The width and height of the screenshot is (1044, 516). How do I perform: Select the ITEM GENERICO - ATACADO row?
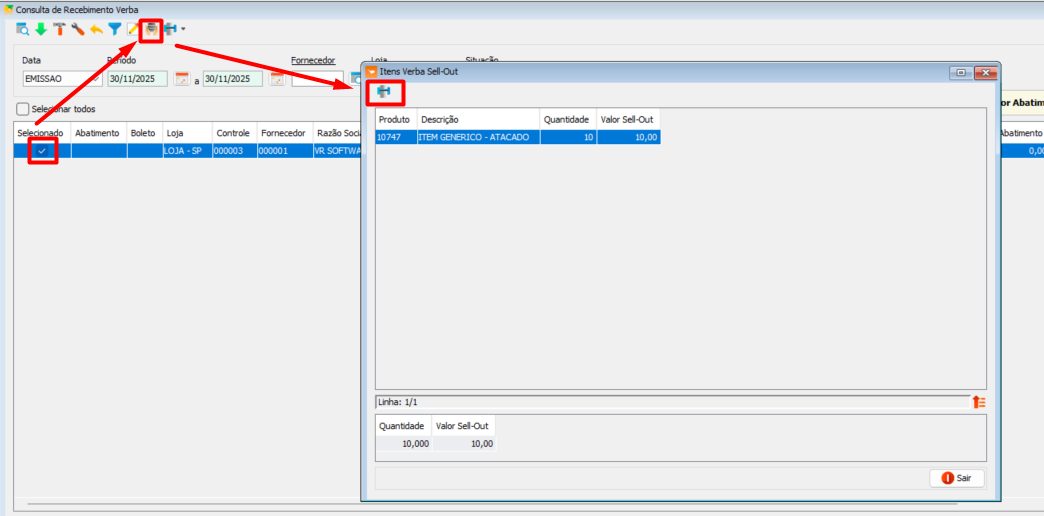[478, 137]
